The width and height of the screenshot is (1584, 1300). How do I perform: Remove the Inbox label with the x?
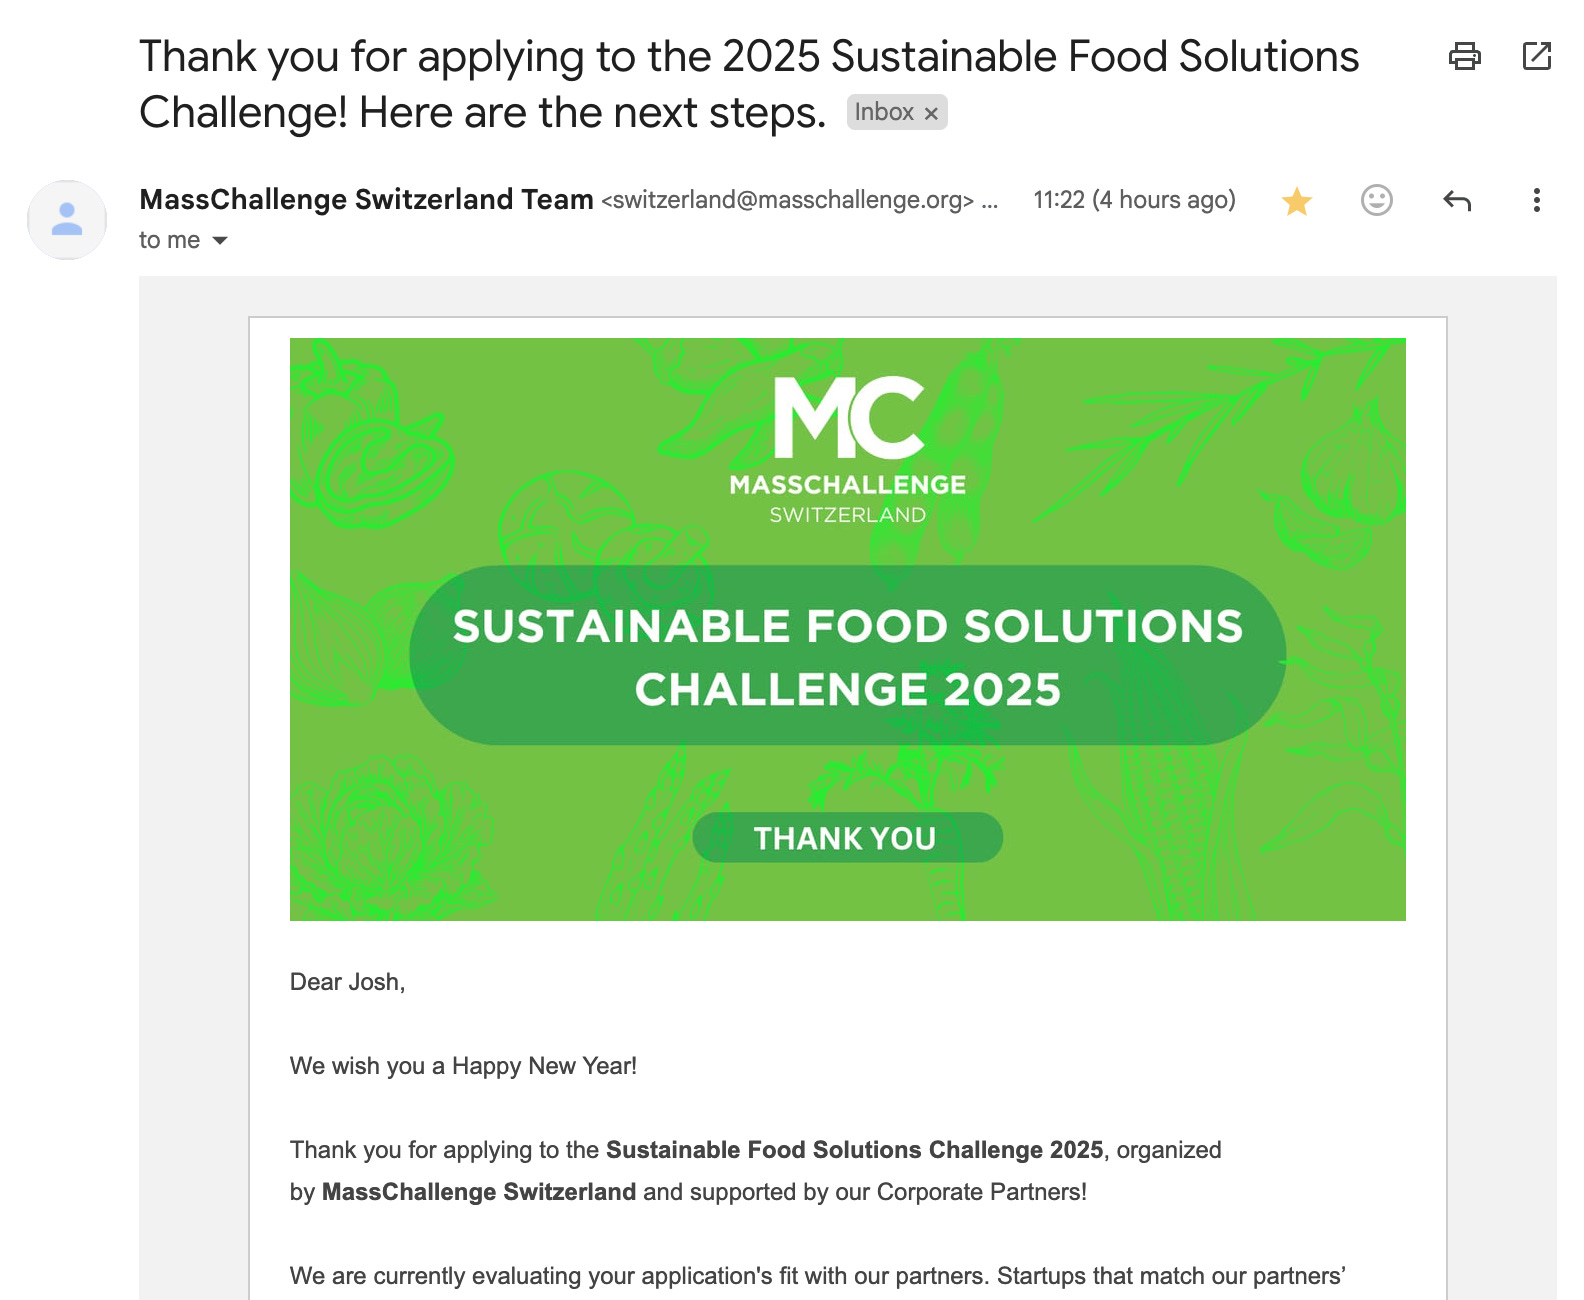[931, 113]
